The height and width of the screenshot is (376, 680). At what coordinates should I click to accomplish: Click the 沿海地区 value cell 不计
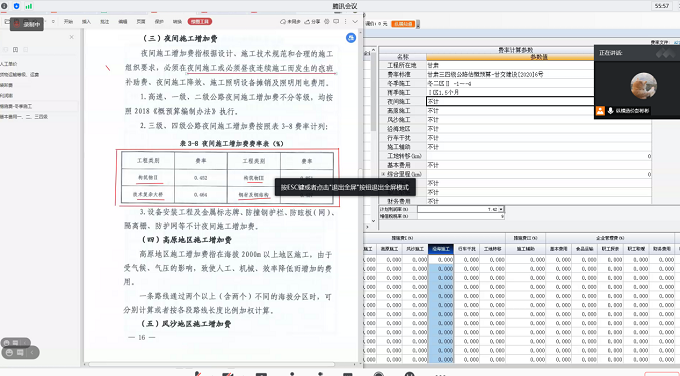[x=539, y=128]
